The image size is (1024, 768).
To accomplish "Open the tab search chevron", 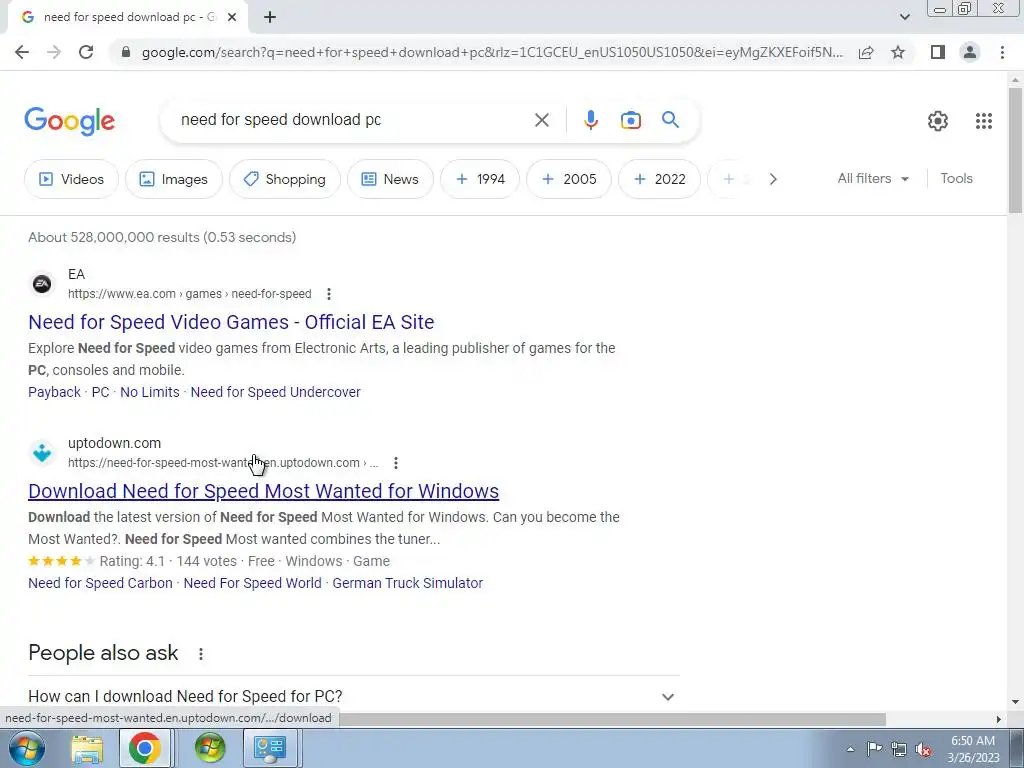I will click(904, 17).
